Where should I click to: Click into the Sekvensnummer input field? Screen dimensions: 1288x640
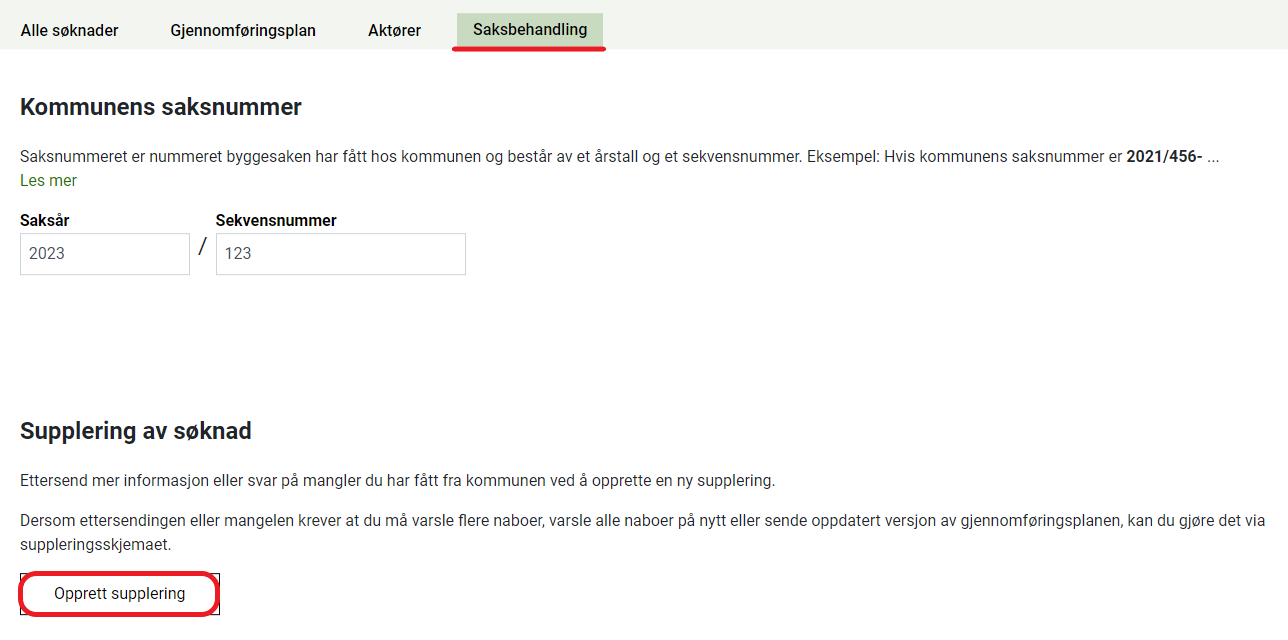point(340,254)
